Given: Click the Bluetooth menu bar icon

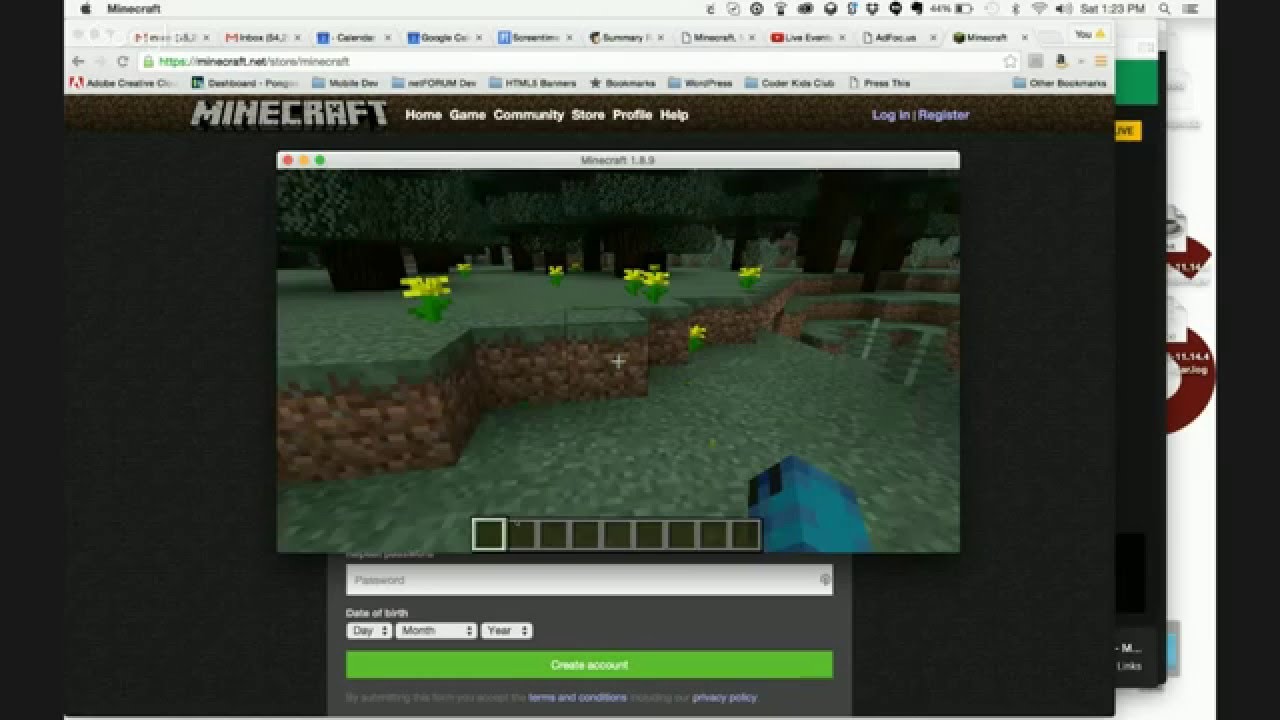Looking at the screenshot, I should coord(1016,9).
